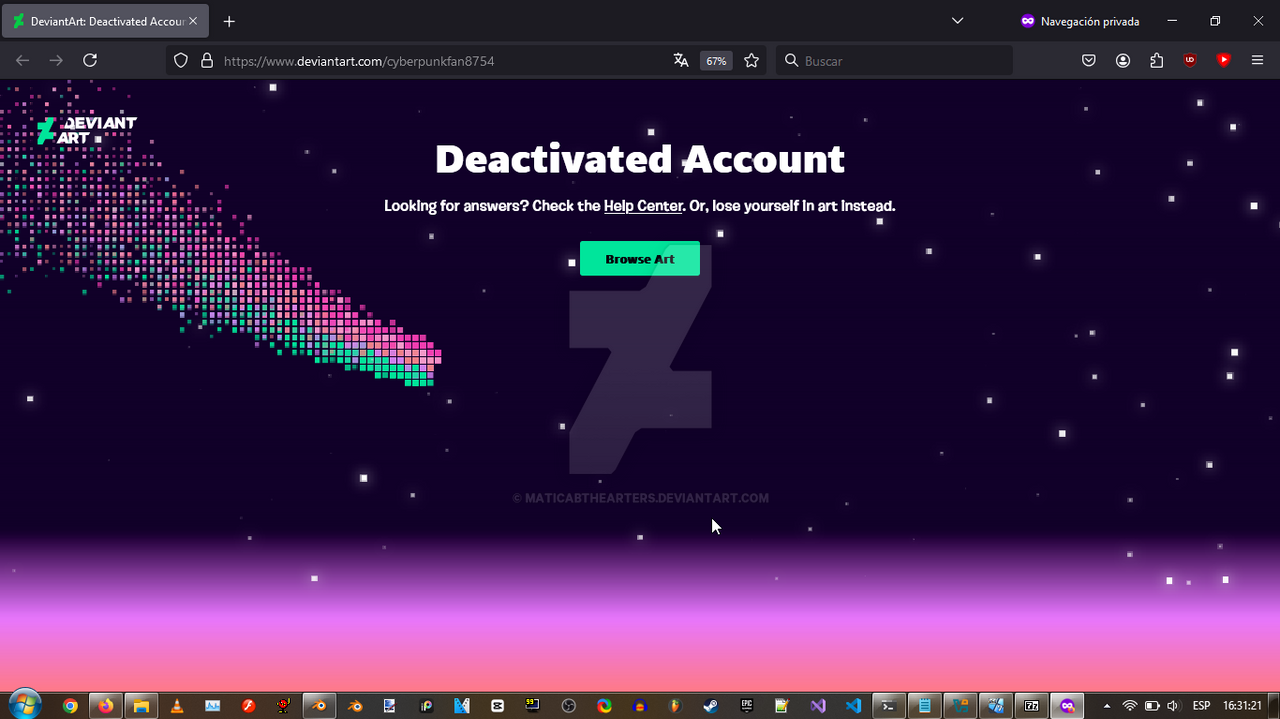Open the Wi-Fi network tray icon
The width and height of the screenshot is (1280, 719).
coord(1130,706)
